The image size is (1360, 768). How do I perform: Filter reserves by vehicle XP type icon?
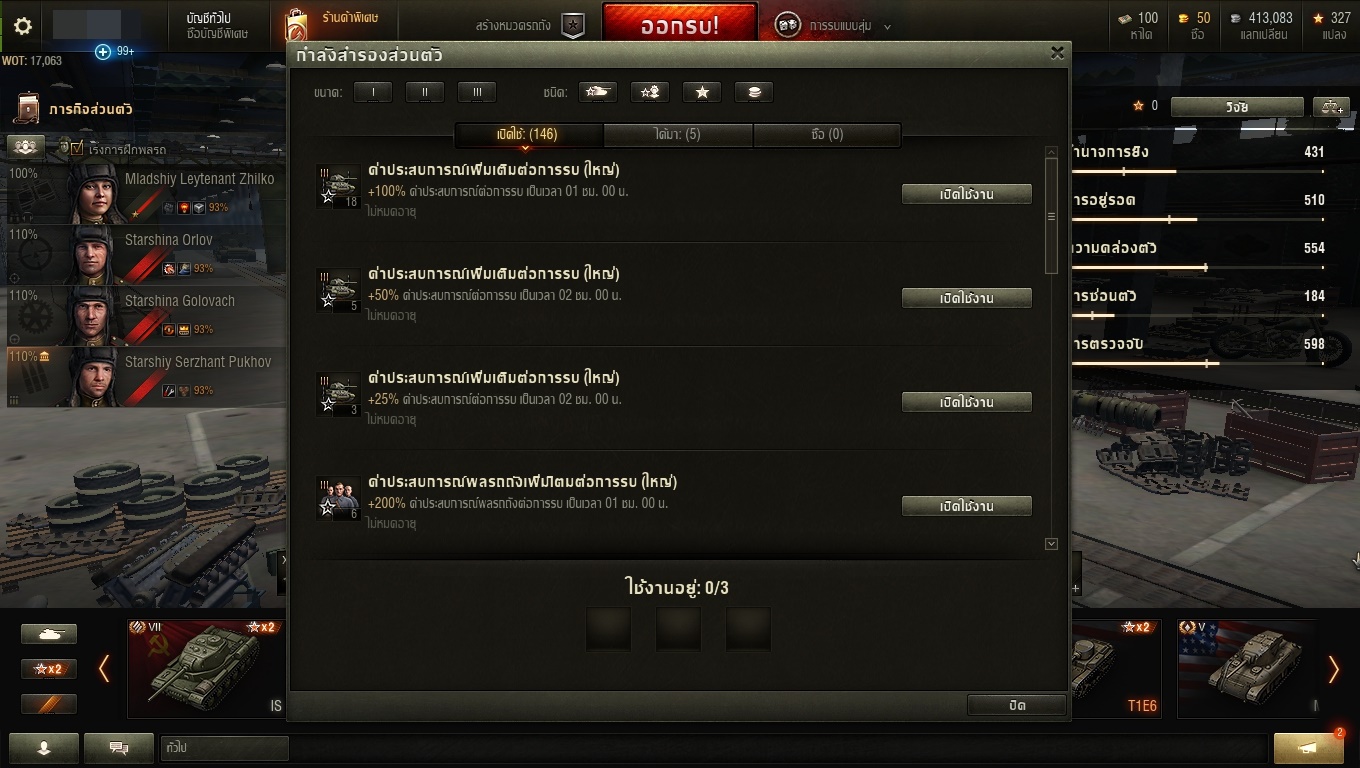(x=598, y=92)
